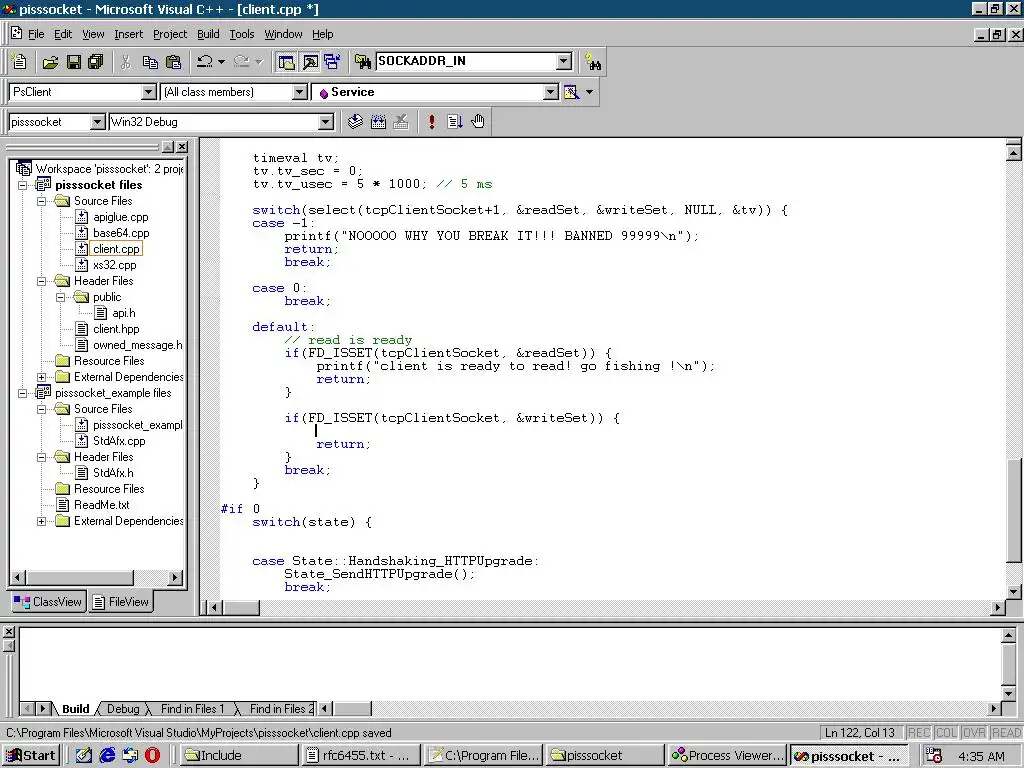Select client.hpp in Header Files
Viewport: 1024px width, 768px height.
point(116,329)
